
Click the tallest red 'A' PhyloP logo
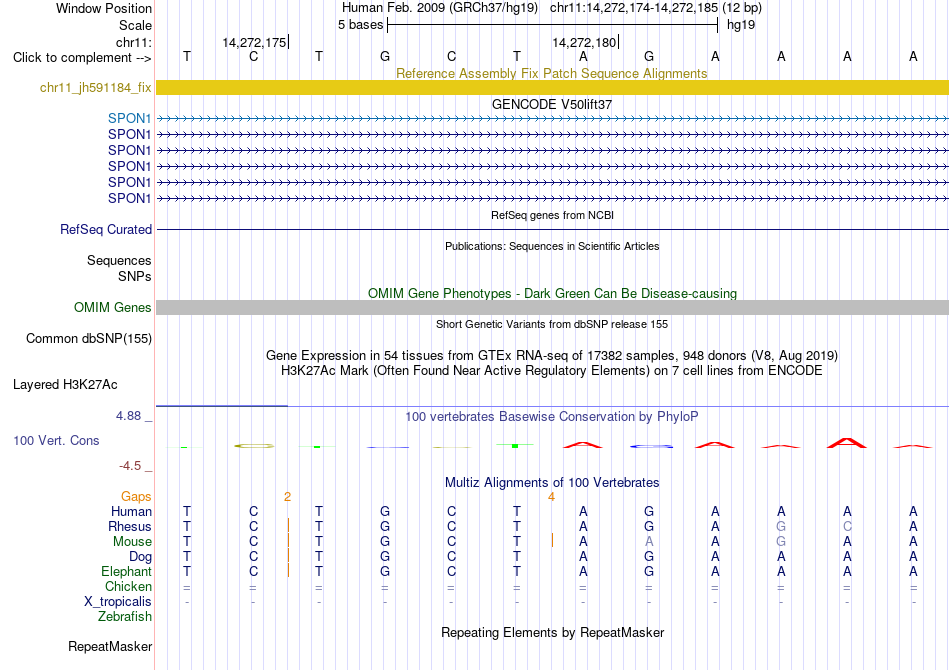(x=847, y=443)
